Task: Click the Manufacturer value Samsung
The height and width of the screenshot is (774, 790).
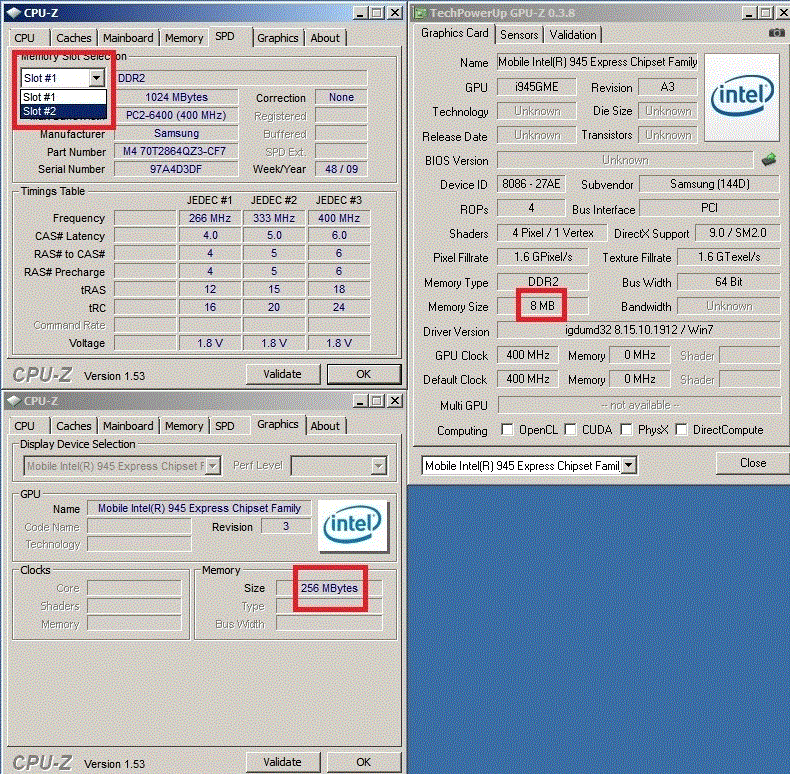Action: [x=176, y=134]
